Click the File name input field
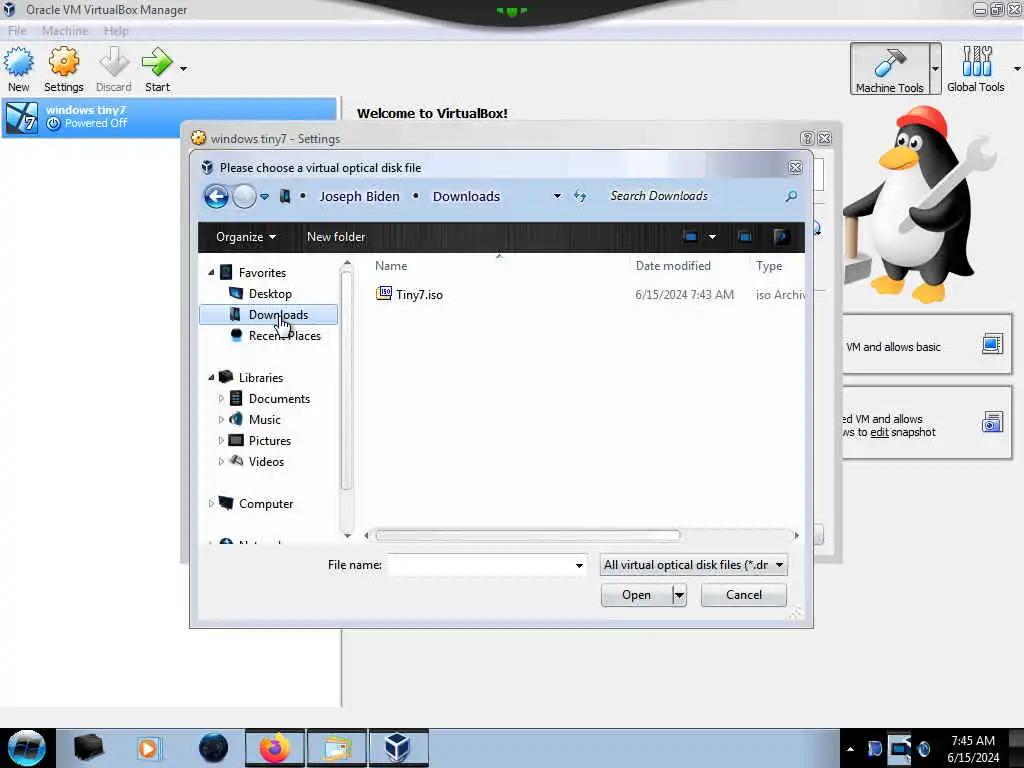 click(x=480, y=565)
